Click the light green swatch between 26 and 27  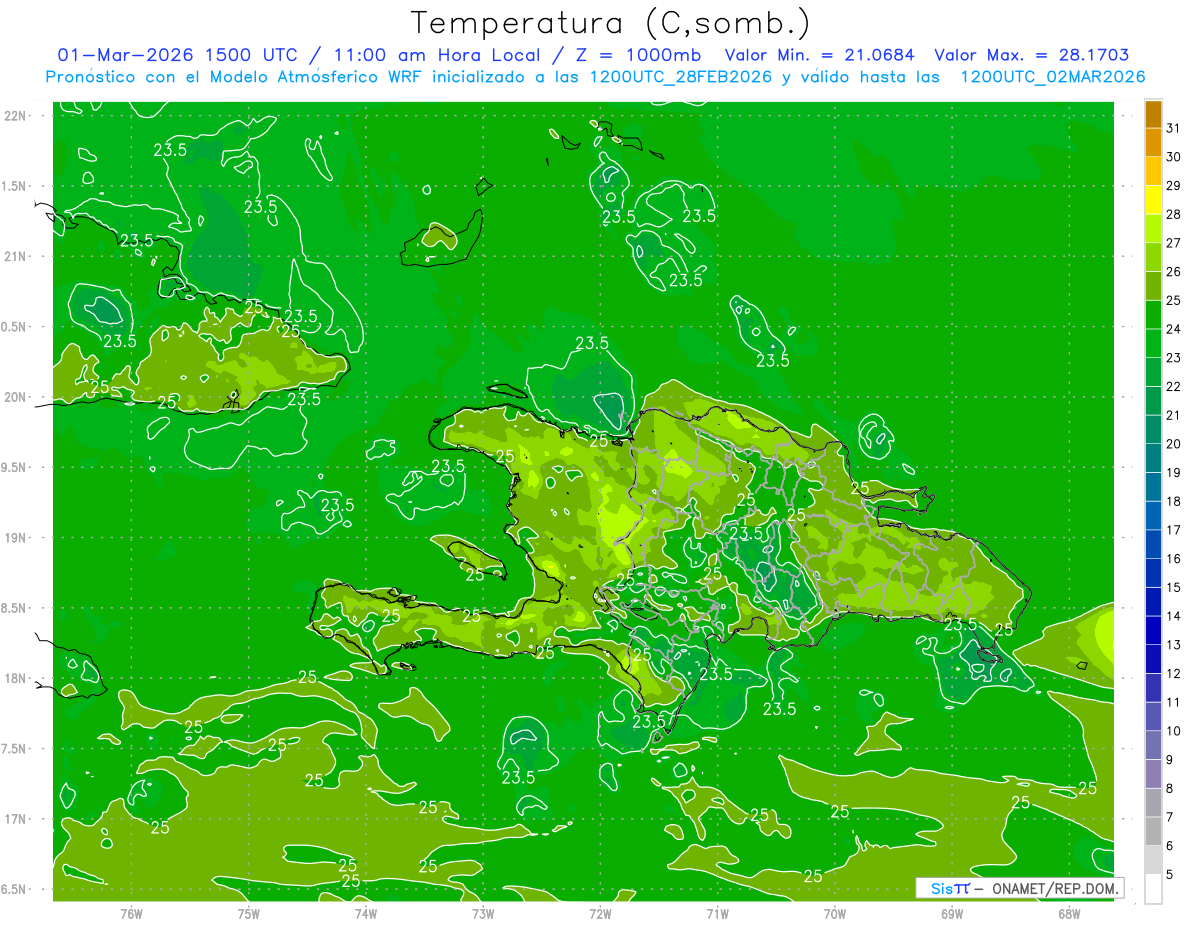[x=1153, y=257]
